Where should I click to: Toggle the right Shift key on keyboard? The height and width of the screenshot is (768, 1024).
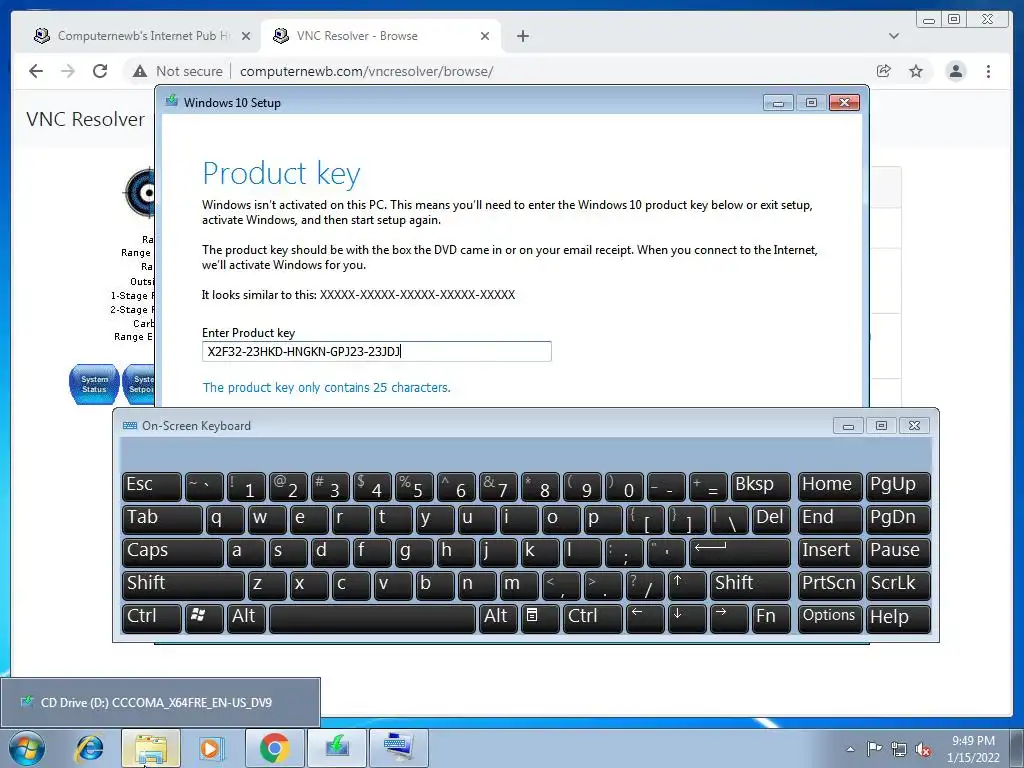pos(750,584)
